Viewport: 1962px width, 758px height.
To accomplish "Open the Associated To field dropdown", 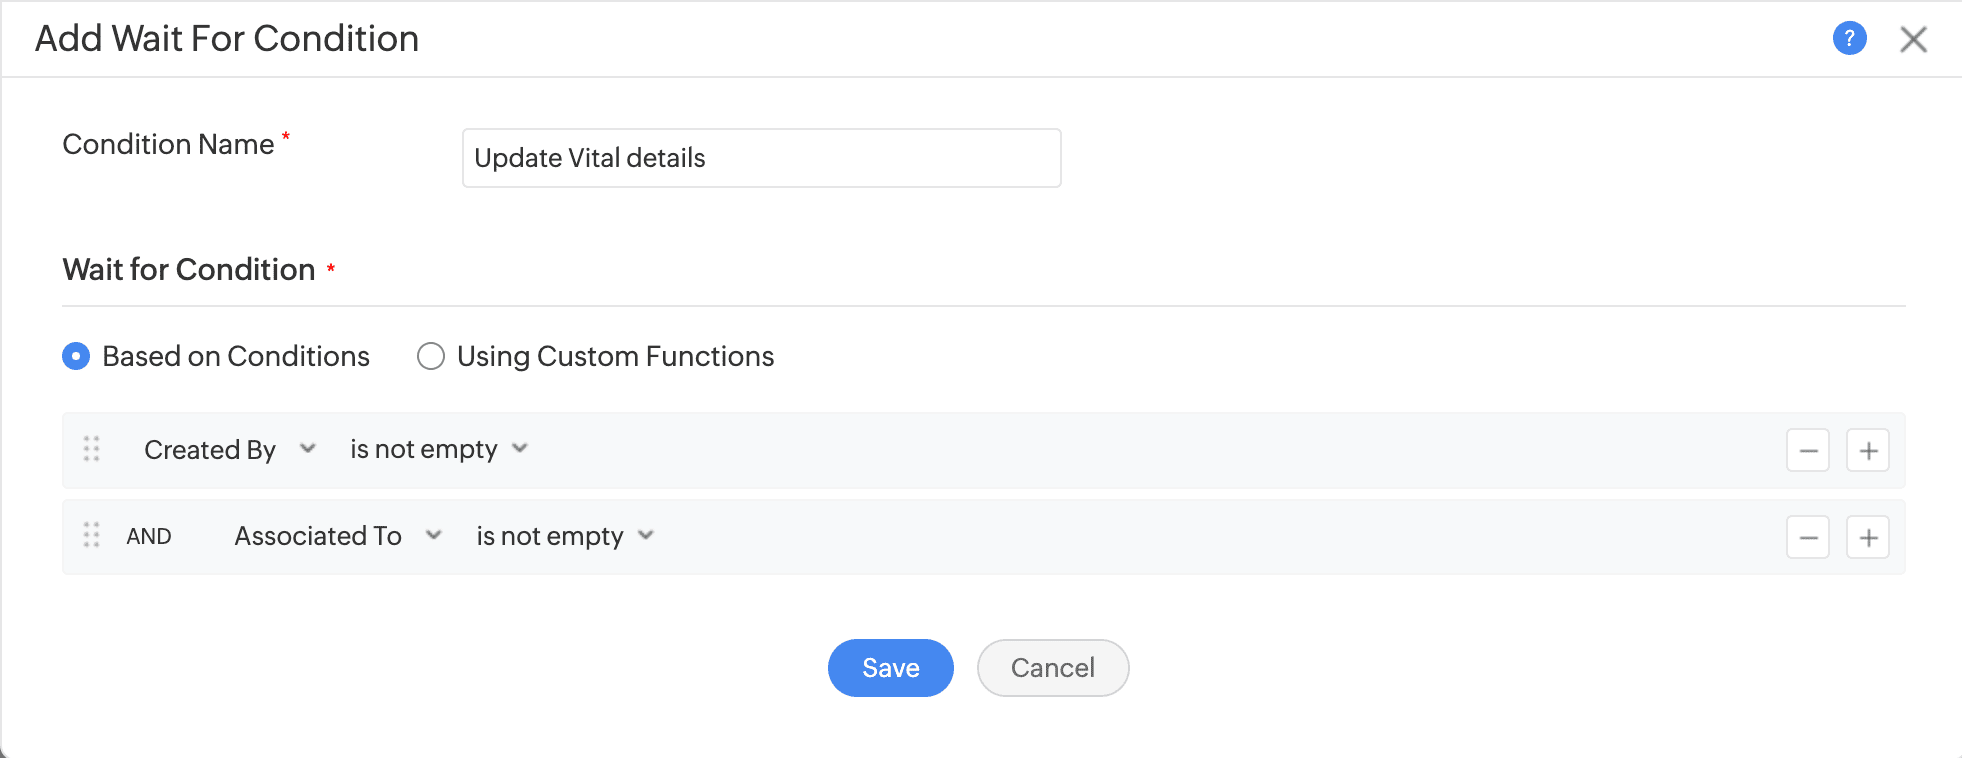I will tap(337, 536).
